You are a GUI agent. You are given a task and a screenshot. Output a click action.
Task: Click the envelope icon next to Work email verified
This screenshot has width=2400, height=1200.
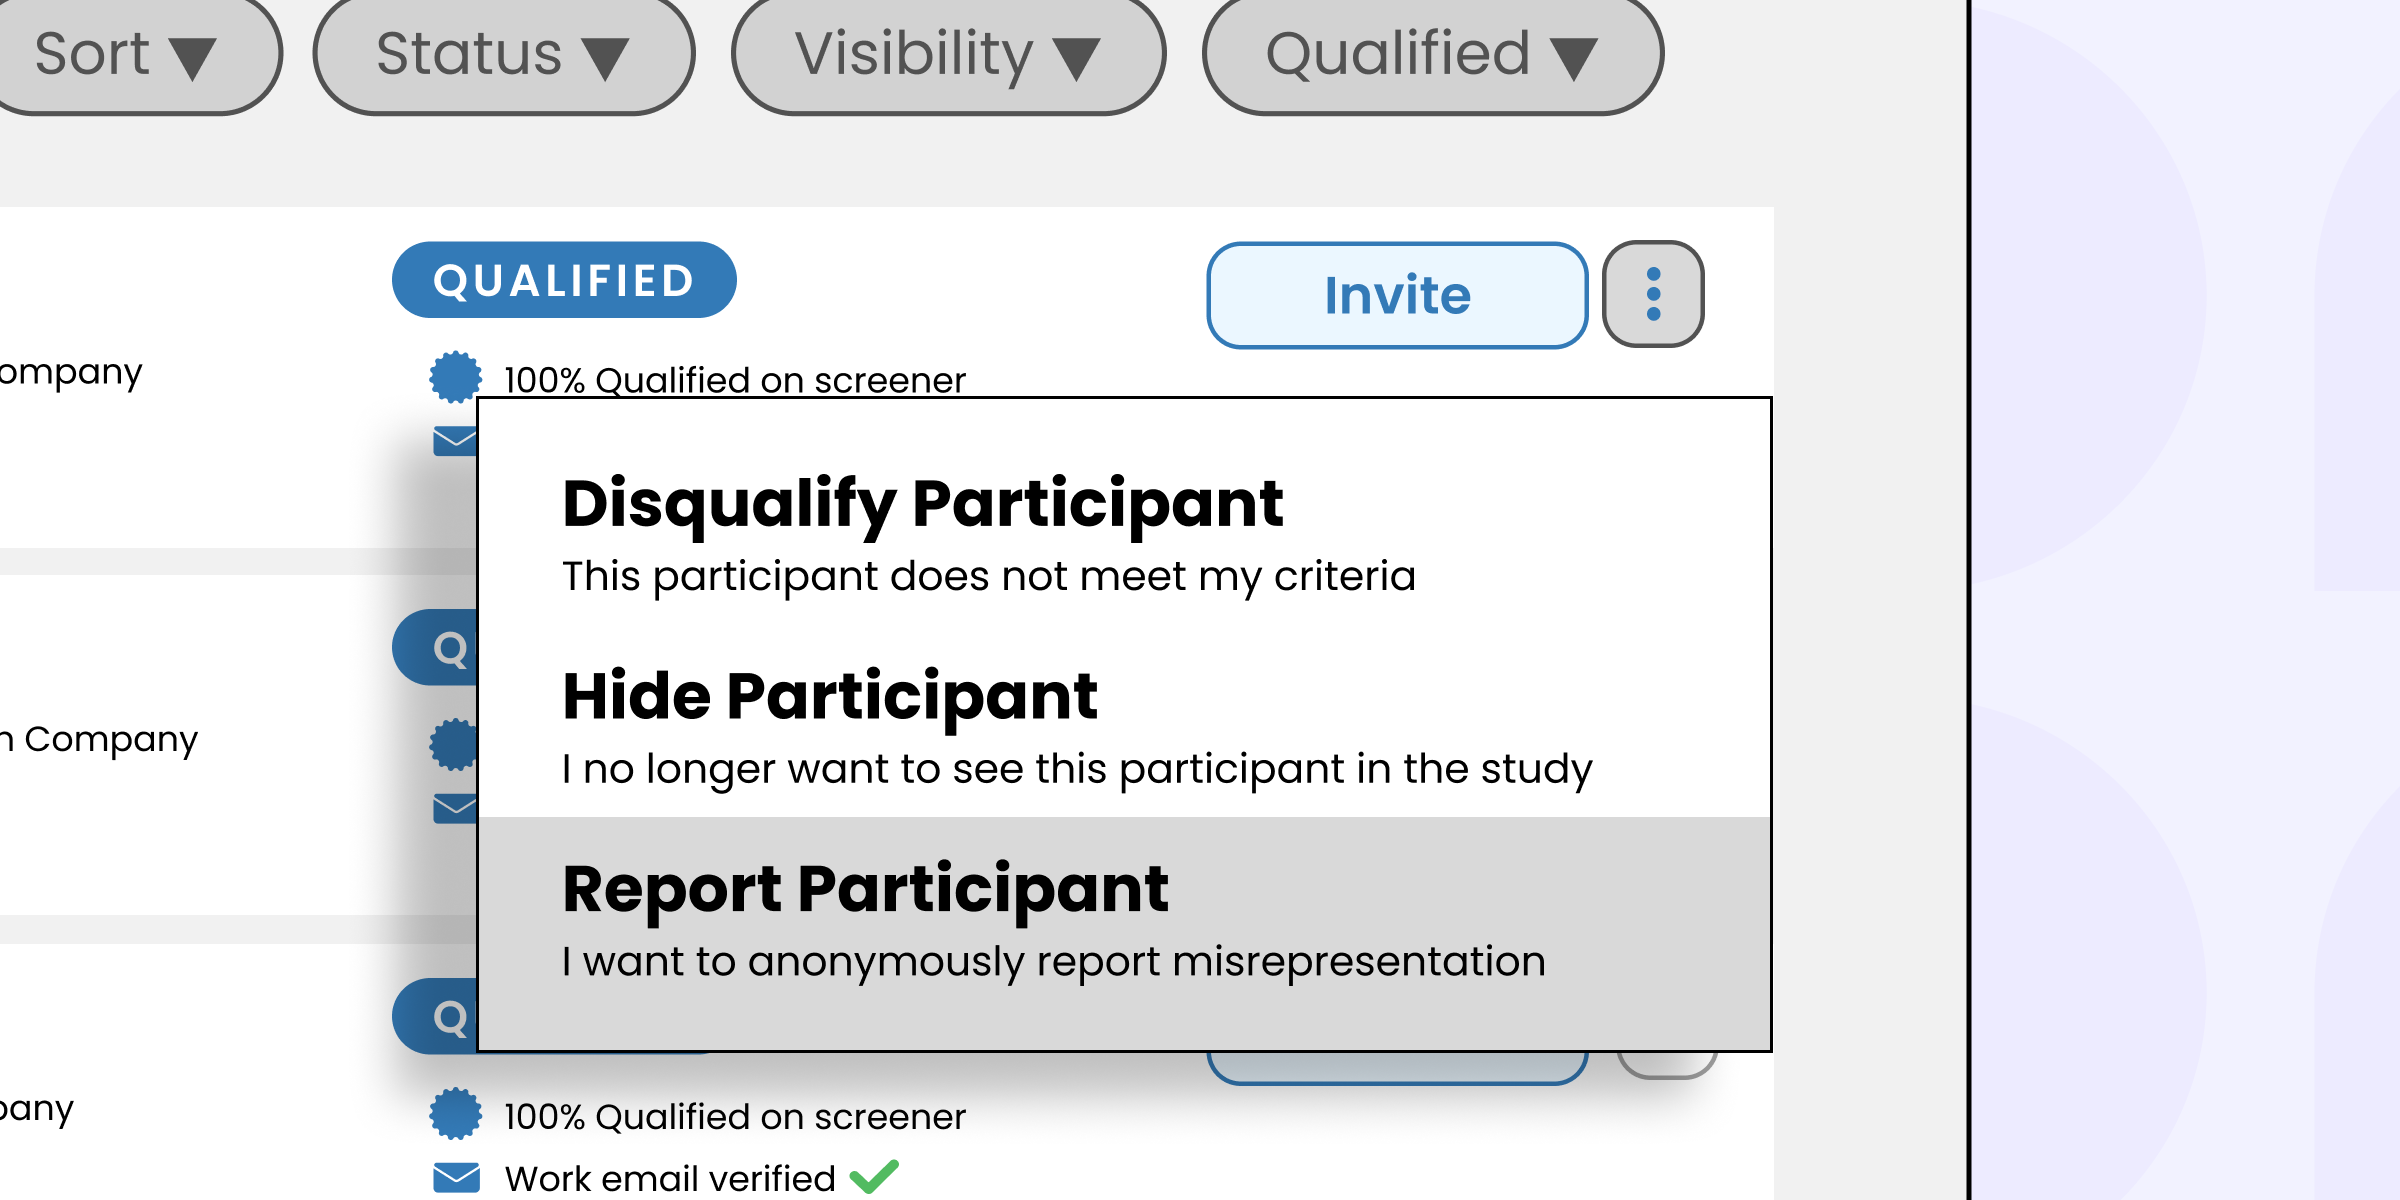456,1177
